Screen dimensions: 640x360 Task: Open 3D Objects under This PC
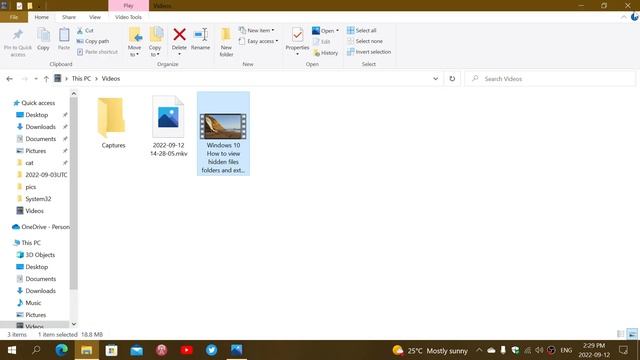[x=40, y=255]
